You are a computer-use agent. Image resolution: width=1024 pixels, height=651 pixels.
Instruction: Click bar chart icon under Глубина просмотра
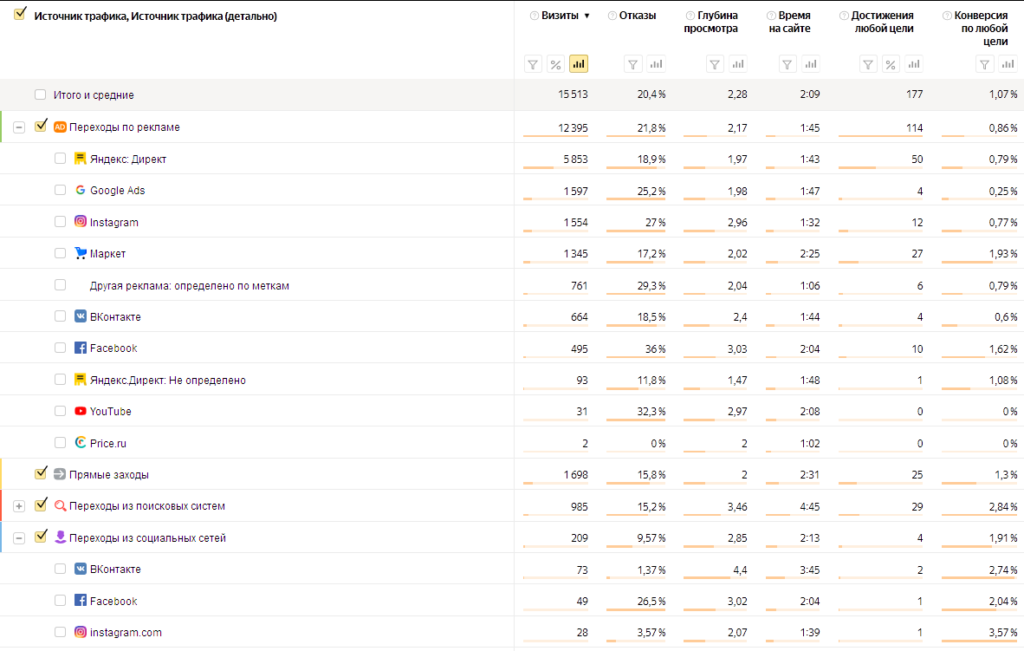pos(737,64)
